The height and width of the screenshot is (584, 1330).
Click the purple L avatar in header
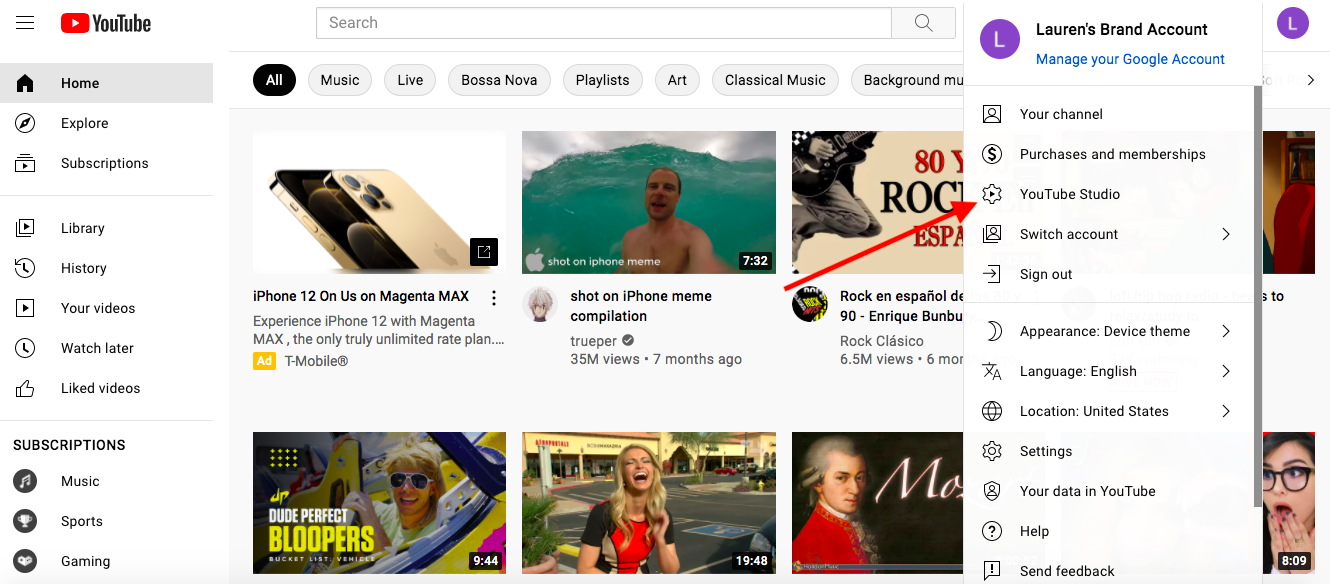pyautogui.click(x=1292, y=23)
